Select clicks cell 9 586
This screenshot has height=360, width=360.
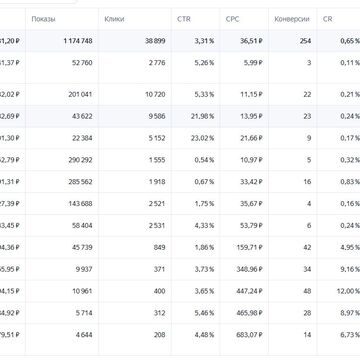[x=157, y=116]
